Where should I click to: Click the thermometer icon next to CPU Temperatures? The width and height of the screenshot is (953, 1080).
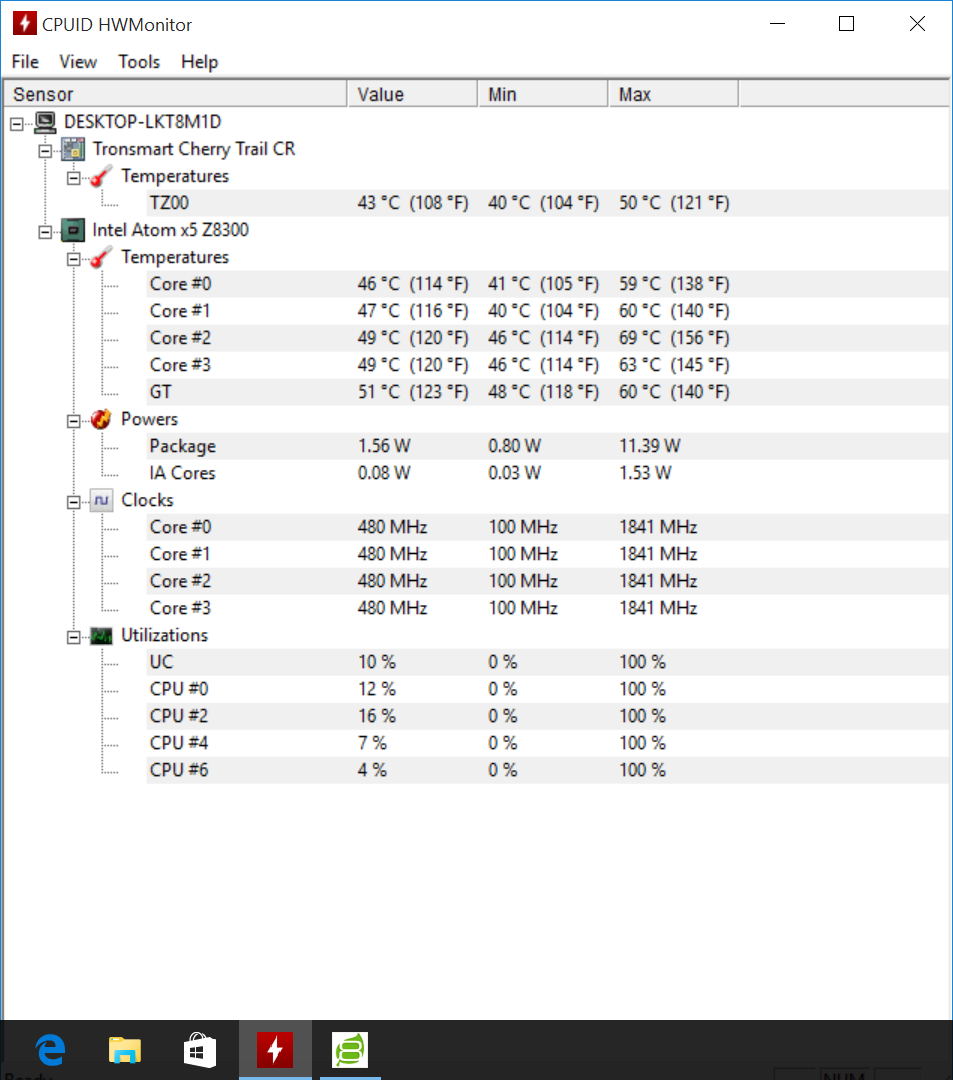99,256
